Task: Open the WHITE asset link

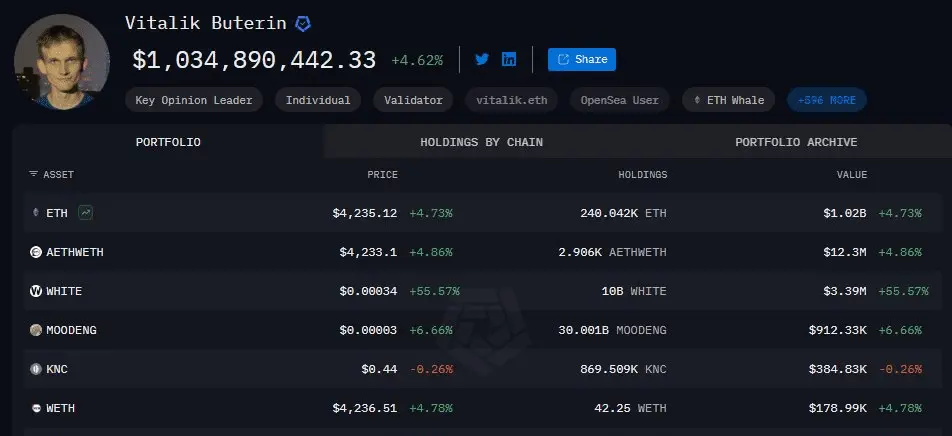Action: pyautogui.click(x=64, y=291)
